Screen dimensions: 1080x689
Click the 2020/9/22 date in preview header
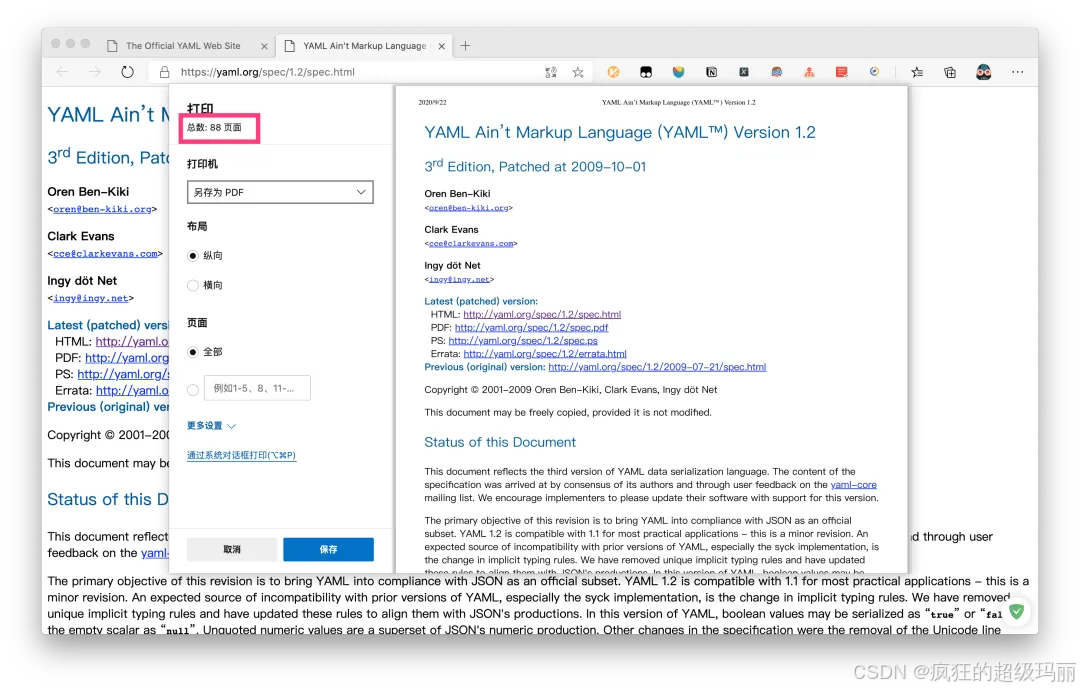point(433,102)
